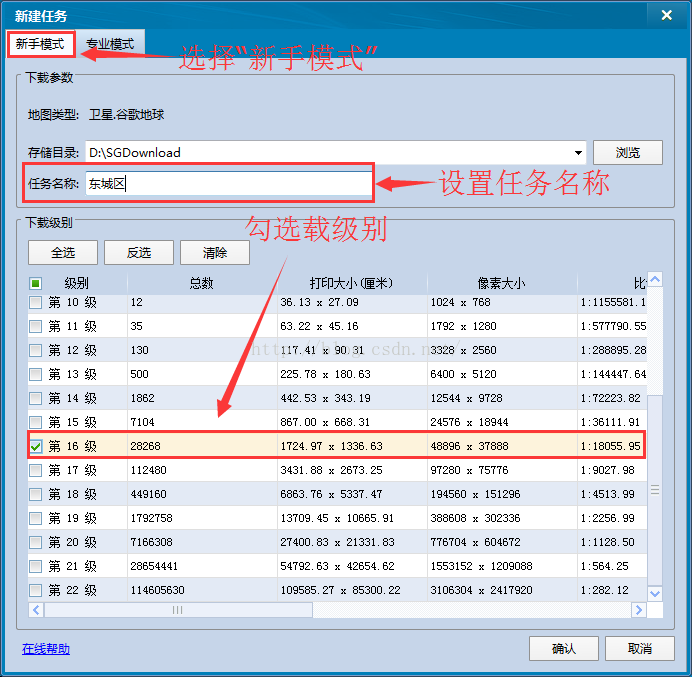Screen dimensions: 692x677
Task: Check the 第 10 级 checkbox
Action: (36, 302)
